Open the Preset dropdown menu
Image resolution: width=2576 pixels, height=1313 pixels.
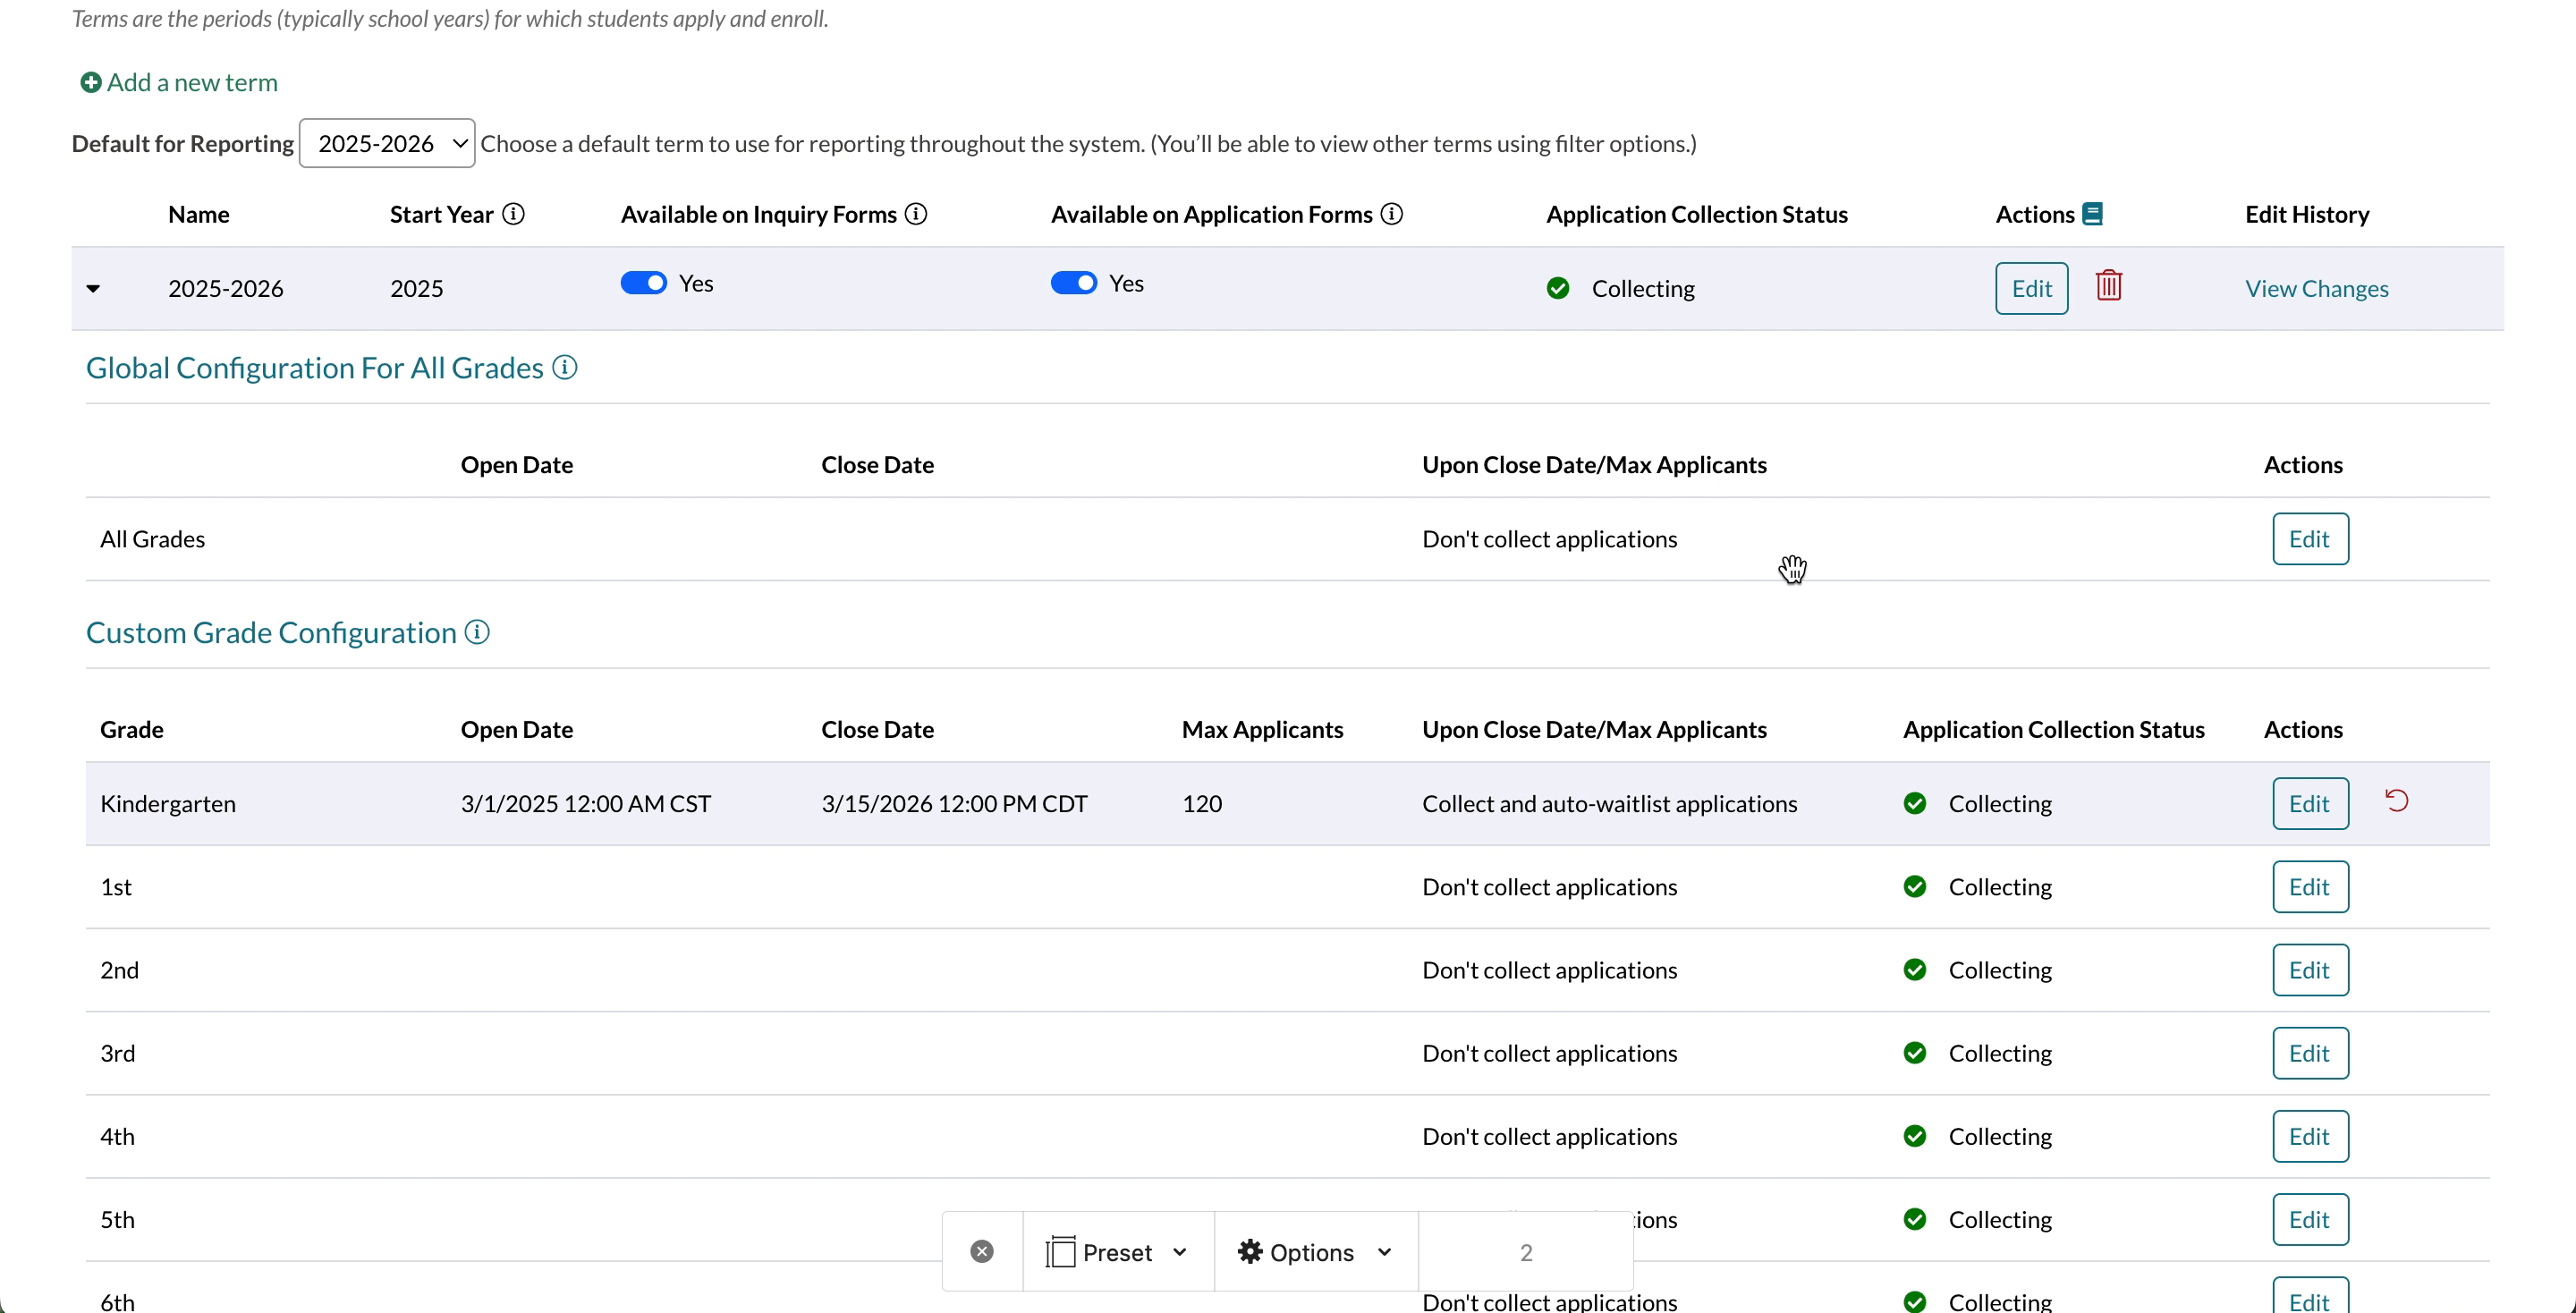tap(1117, 1252)
